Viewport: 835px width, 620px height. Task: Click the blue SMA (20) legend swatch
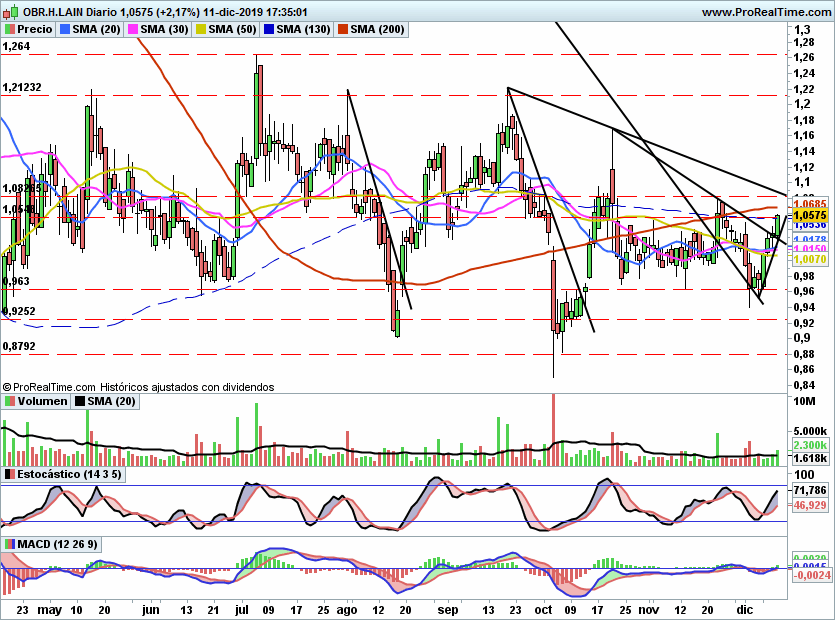point(66,30)
